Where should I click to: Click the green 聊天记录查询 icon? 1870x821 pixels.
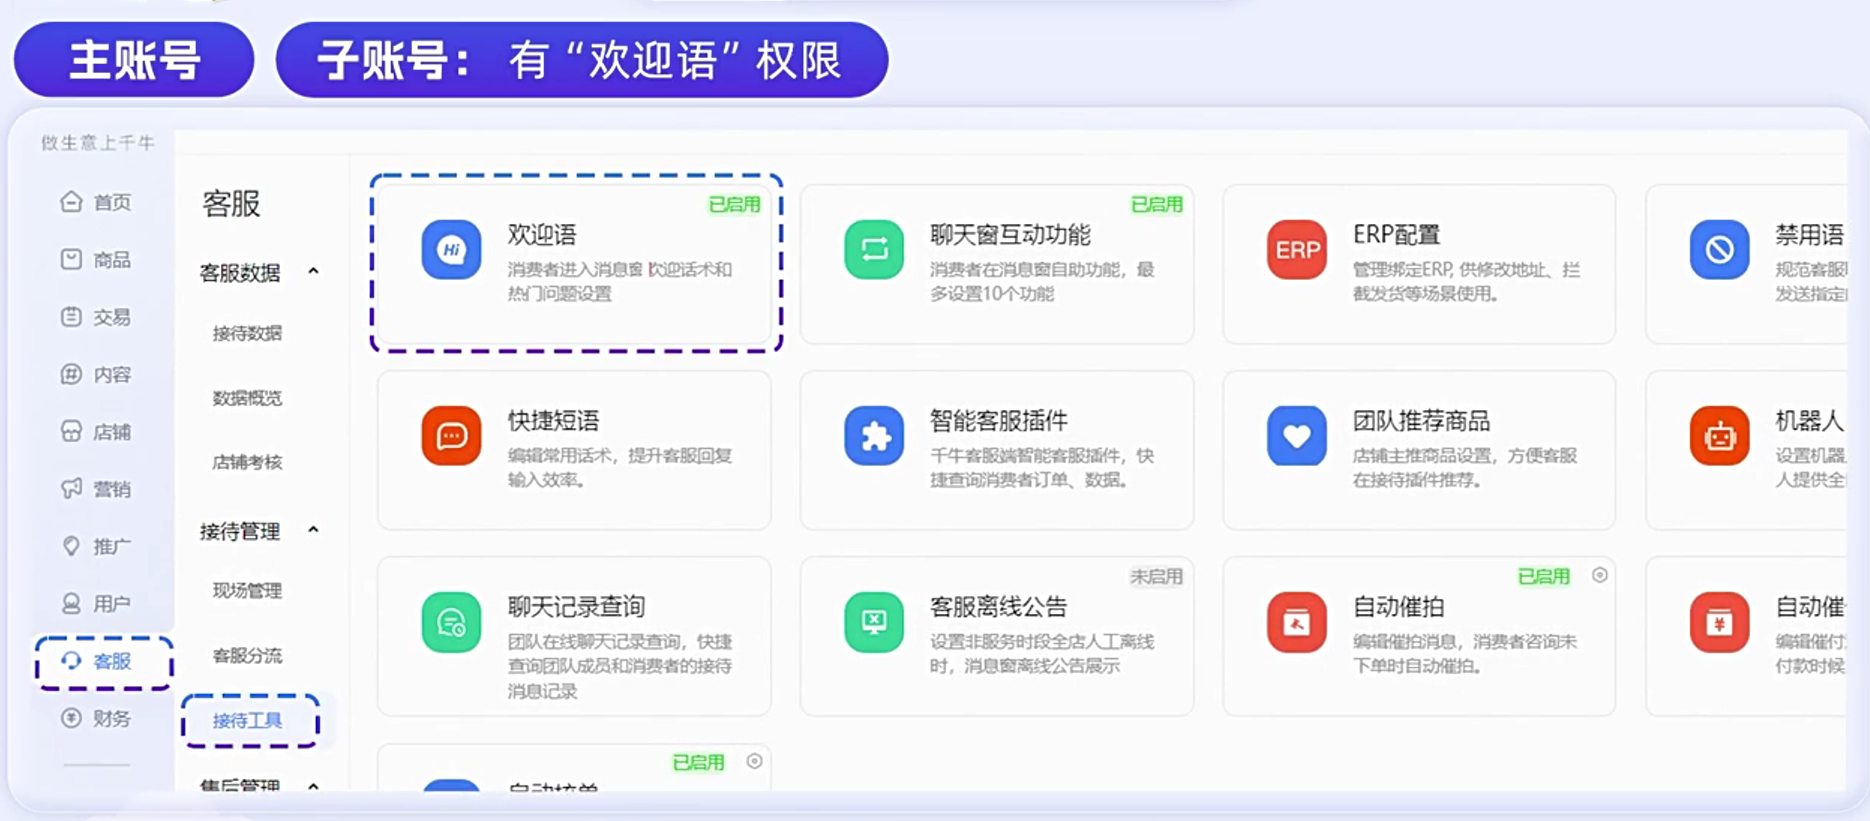(451, 622)
